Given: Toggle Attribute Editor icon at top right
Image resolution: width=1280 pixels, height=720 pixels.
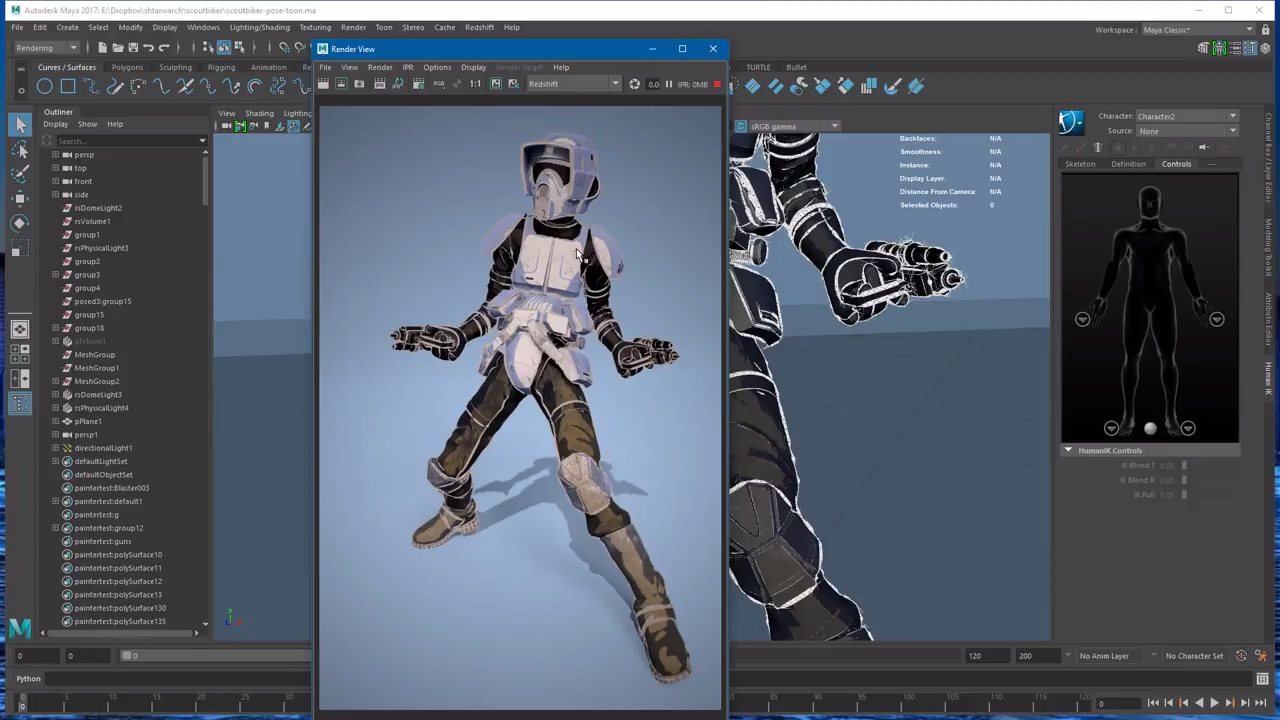Looking at the screenshot, I should (x=1235, y=48).
